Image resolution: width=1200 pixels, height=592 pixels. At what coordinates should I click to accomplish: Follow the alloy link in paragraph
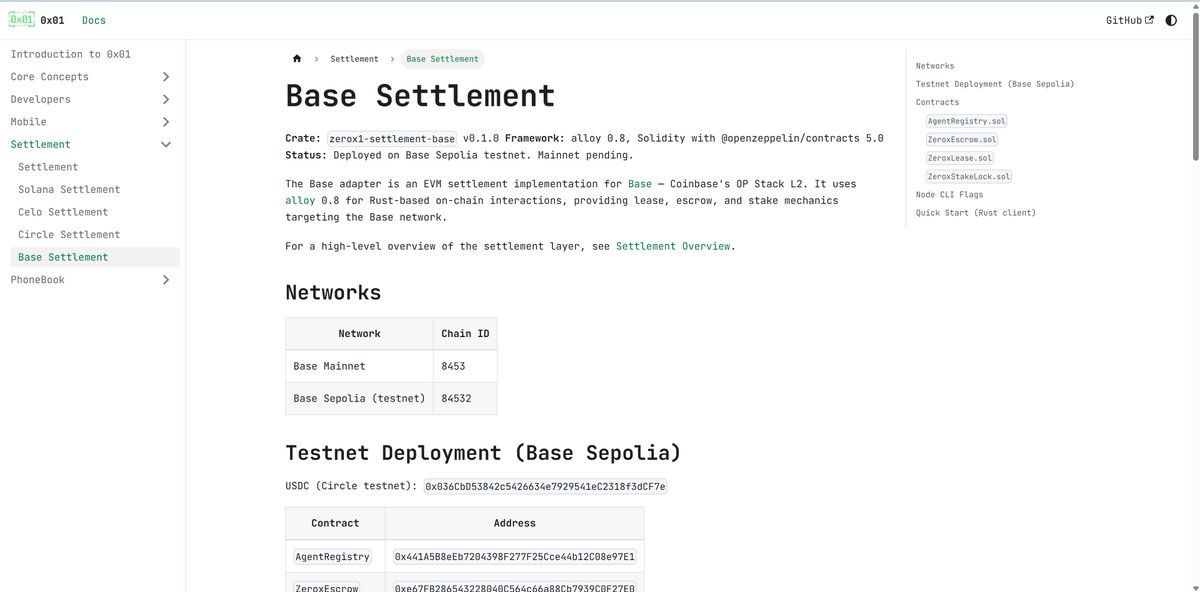pyautogui.click(x=300, y=201)
